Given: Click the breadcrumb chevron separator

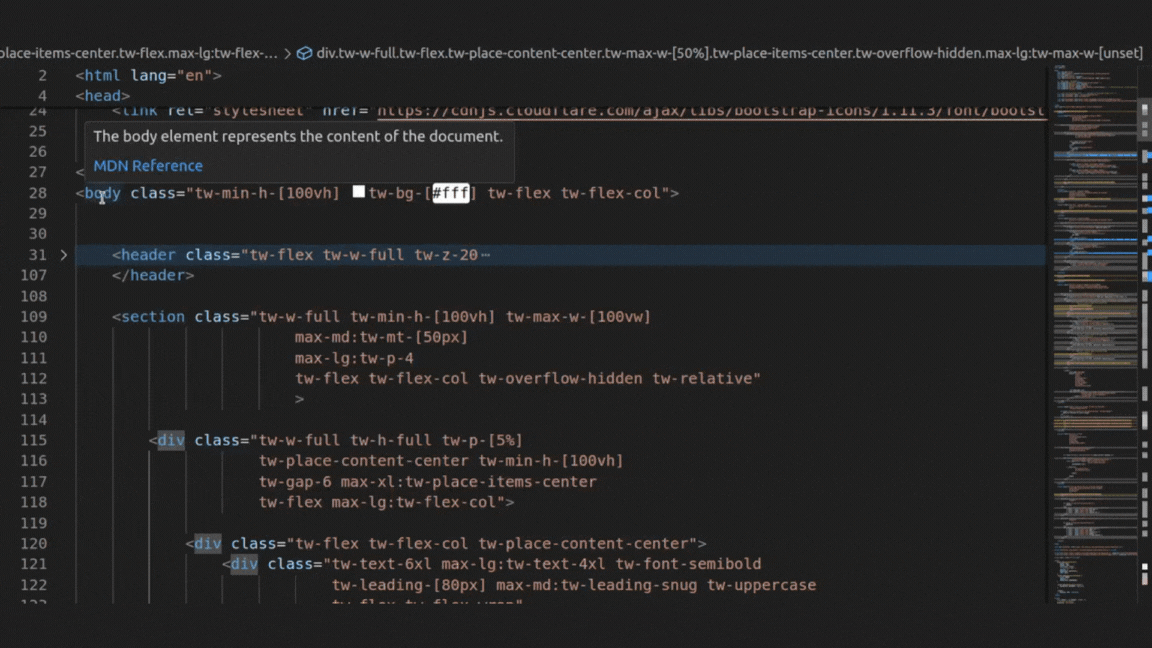Looking at the screenshot, I should point(287,54).
